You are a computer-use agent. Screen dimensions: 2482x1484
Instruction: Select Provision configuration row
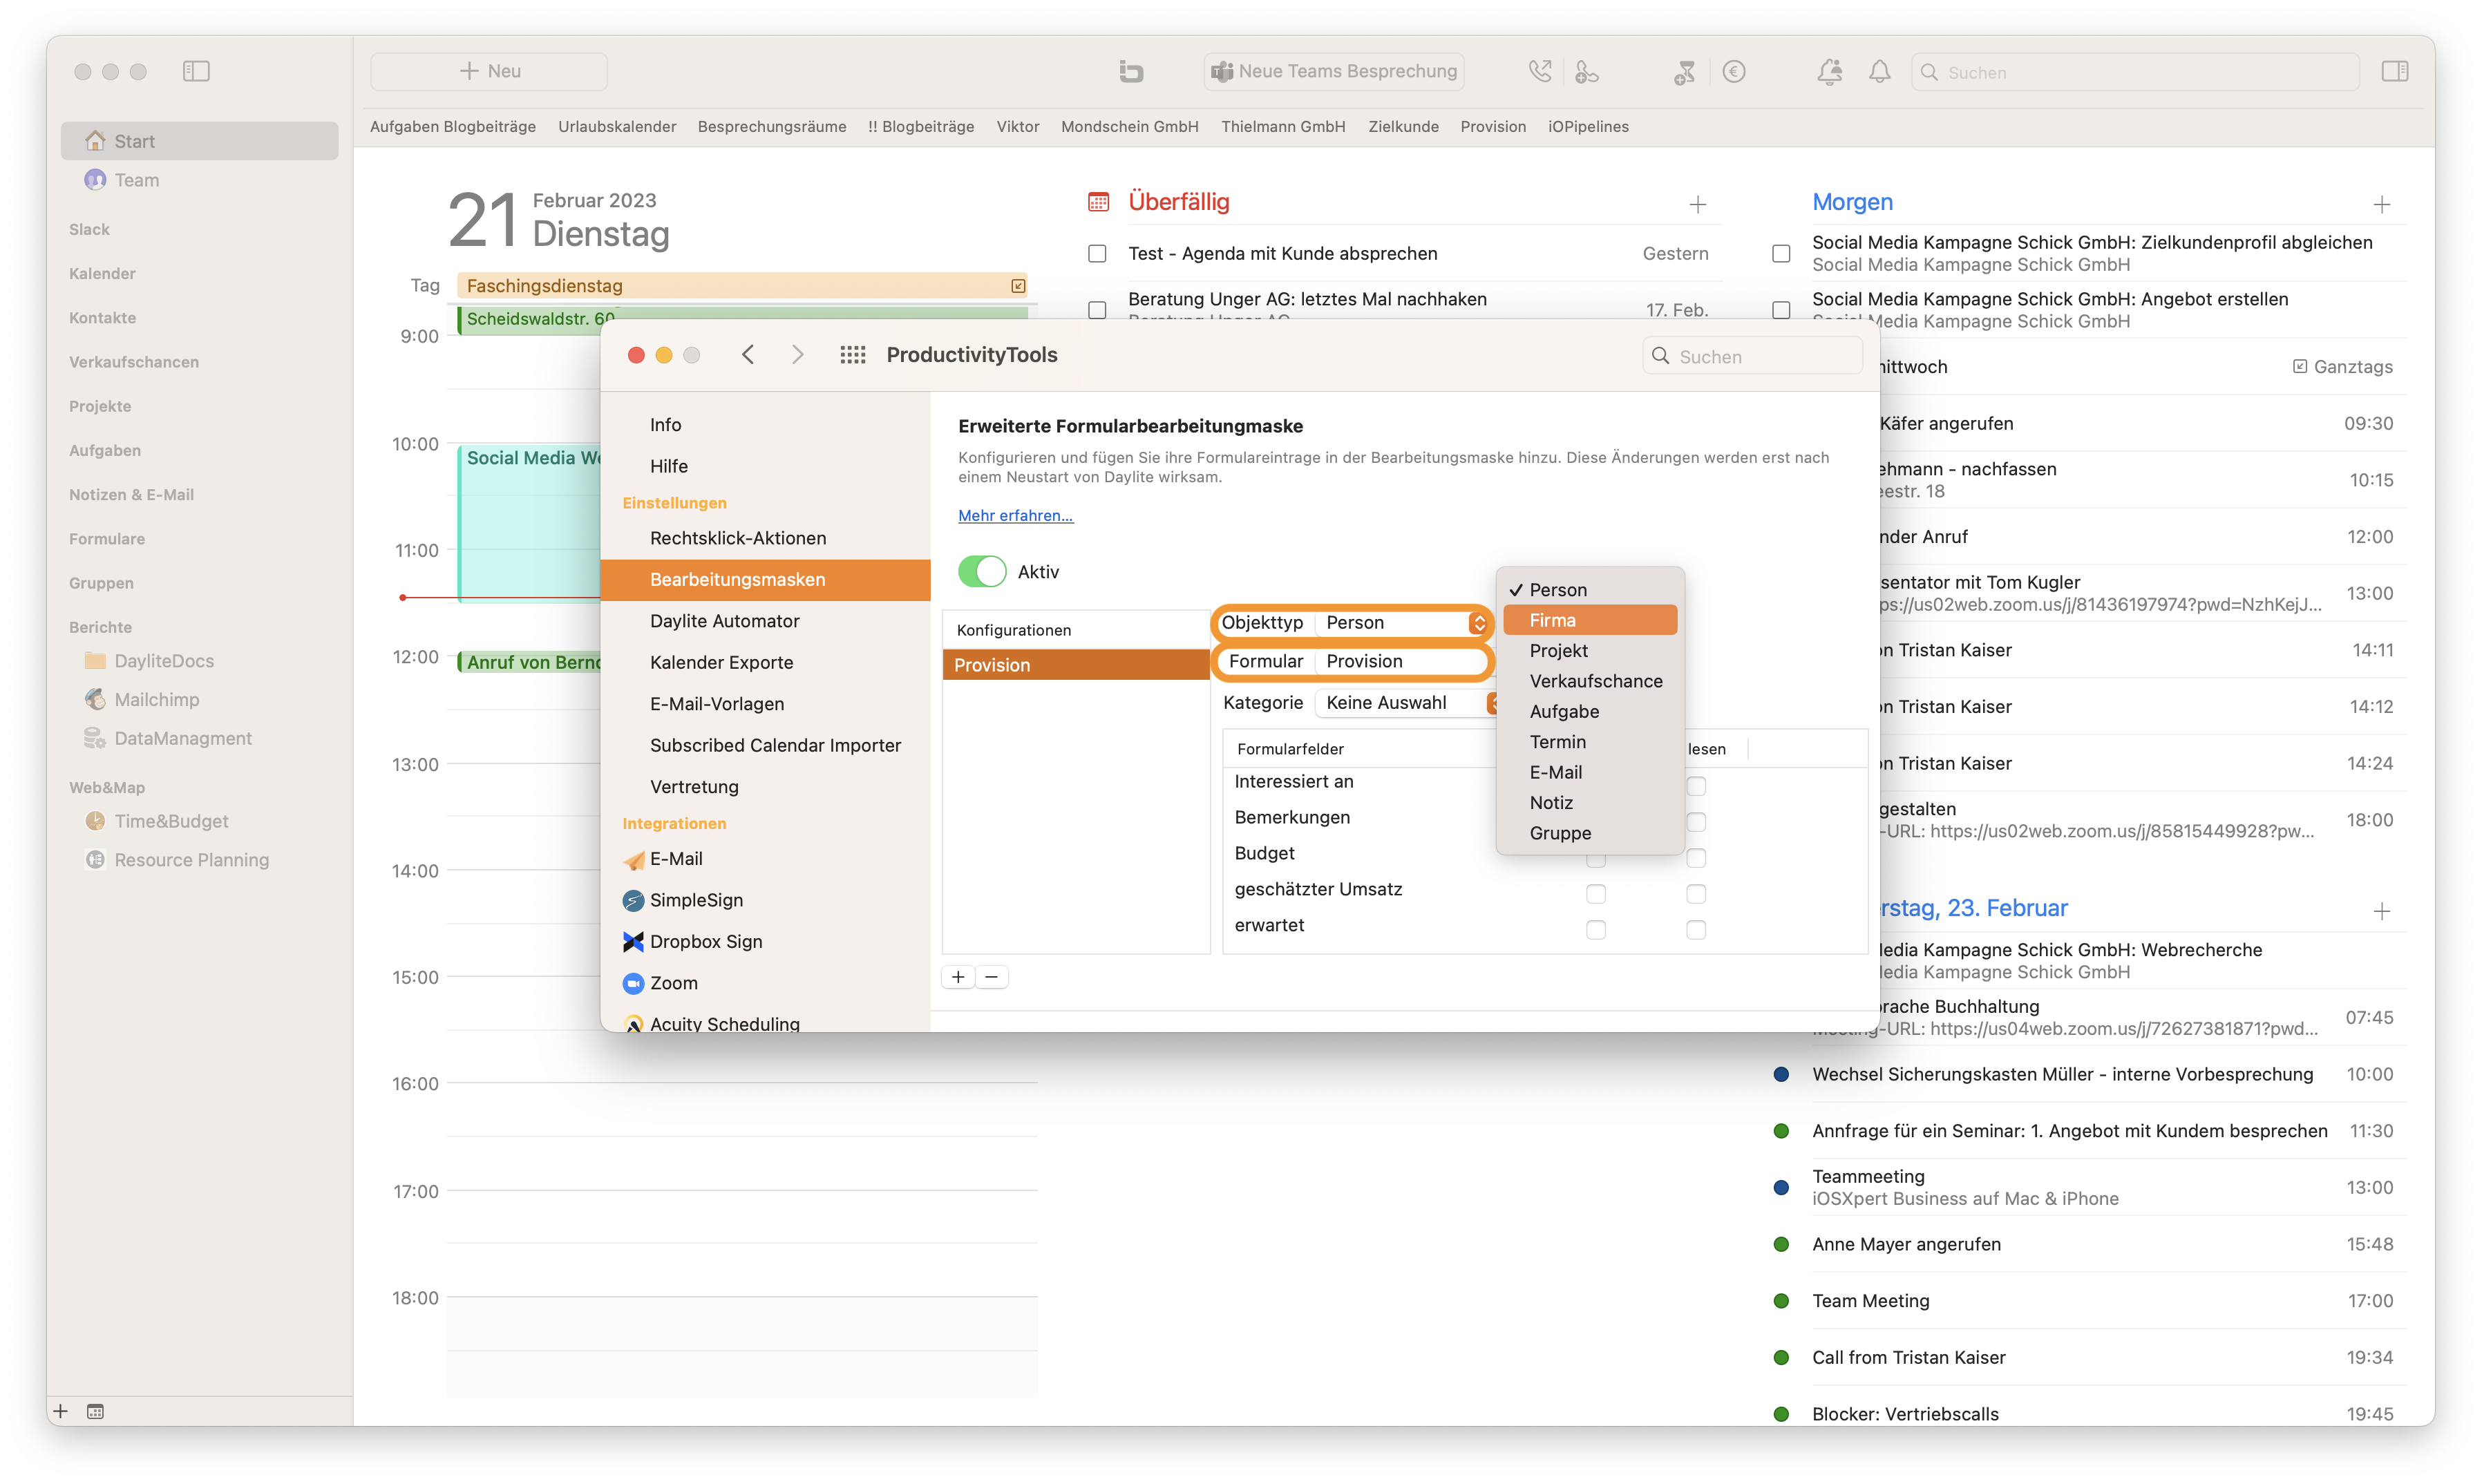(x=1076, y=665)
